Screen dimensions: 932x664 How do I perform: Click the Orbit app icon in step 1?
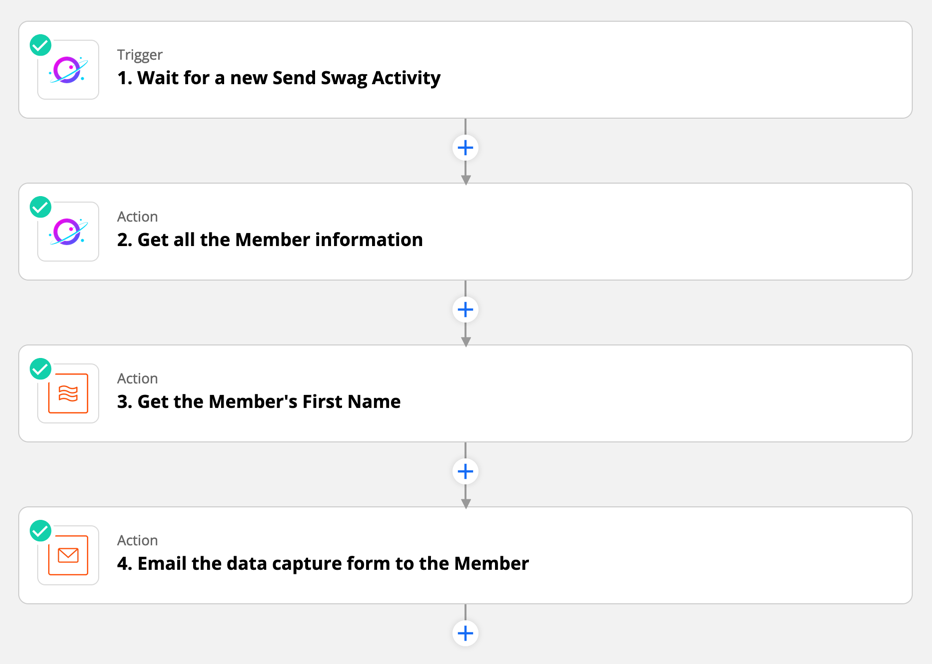pyautogui.click(x=68, y=70)
